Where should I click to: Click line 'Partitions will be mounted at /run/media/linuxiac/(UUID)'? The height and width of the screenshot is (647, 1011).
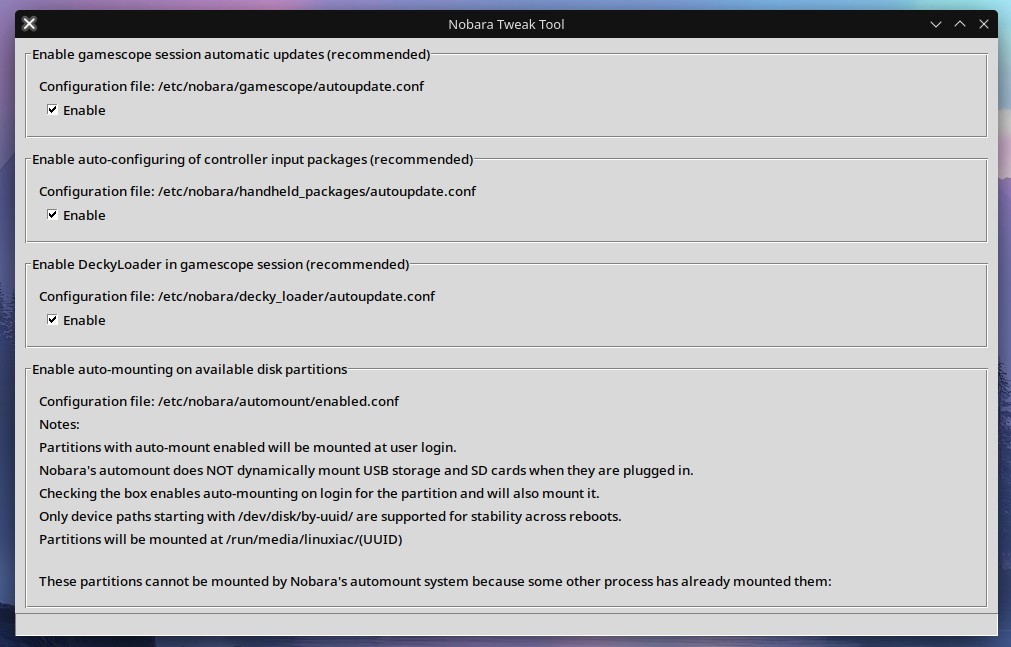(x=221, y=539)
